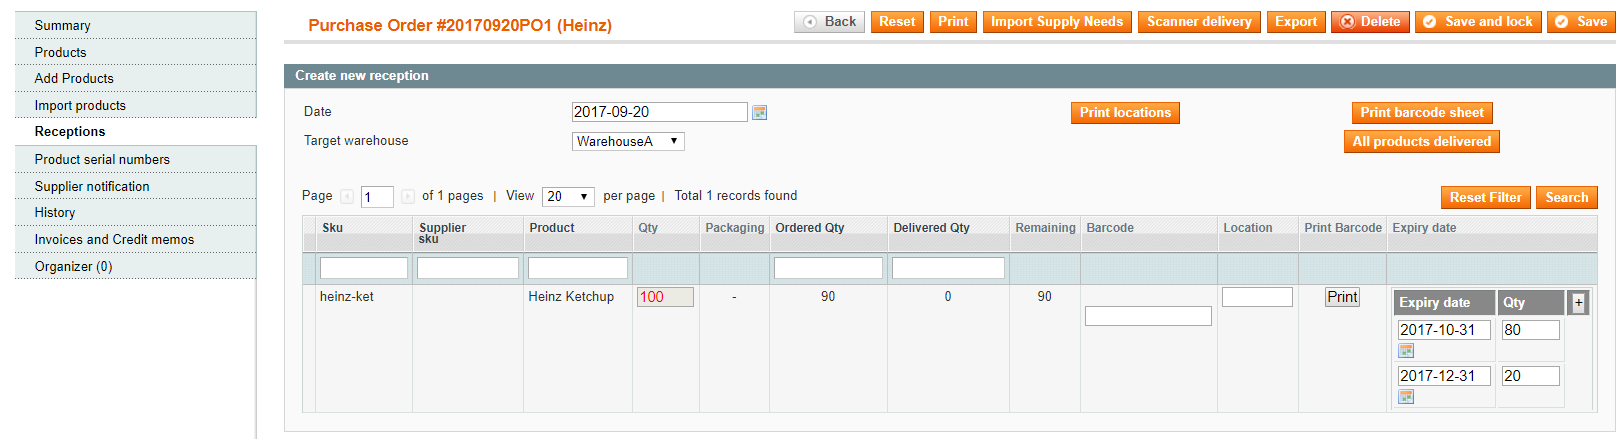Print barcode for Heinz Ketchup row

[1342, 297]
